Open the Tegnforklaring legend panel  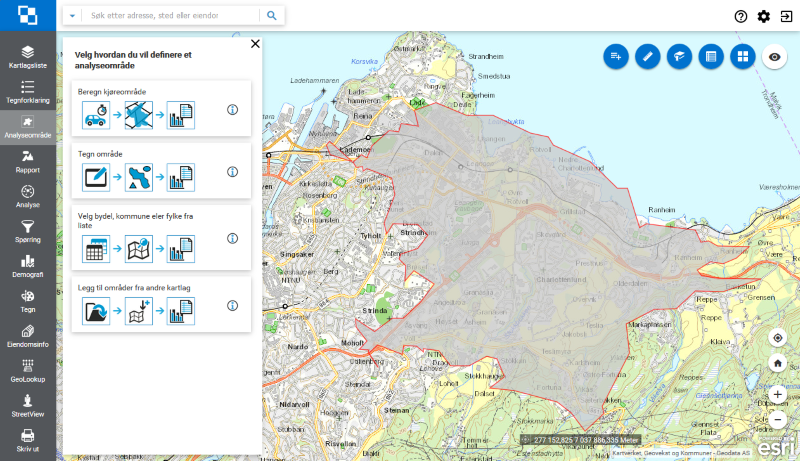(x=28, y=92)
